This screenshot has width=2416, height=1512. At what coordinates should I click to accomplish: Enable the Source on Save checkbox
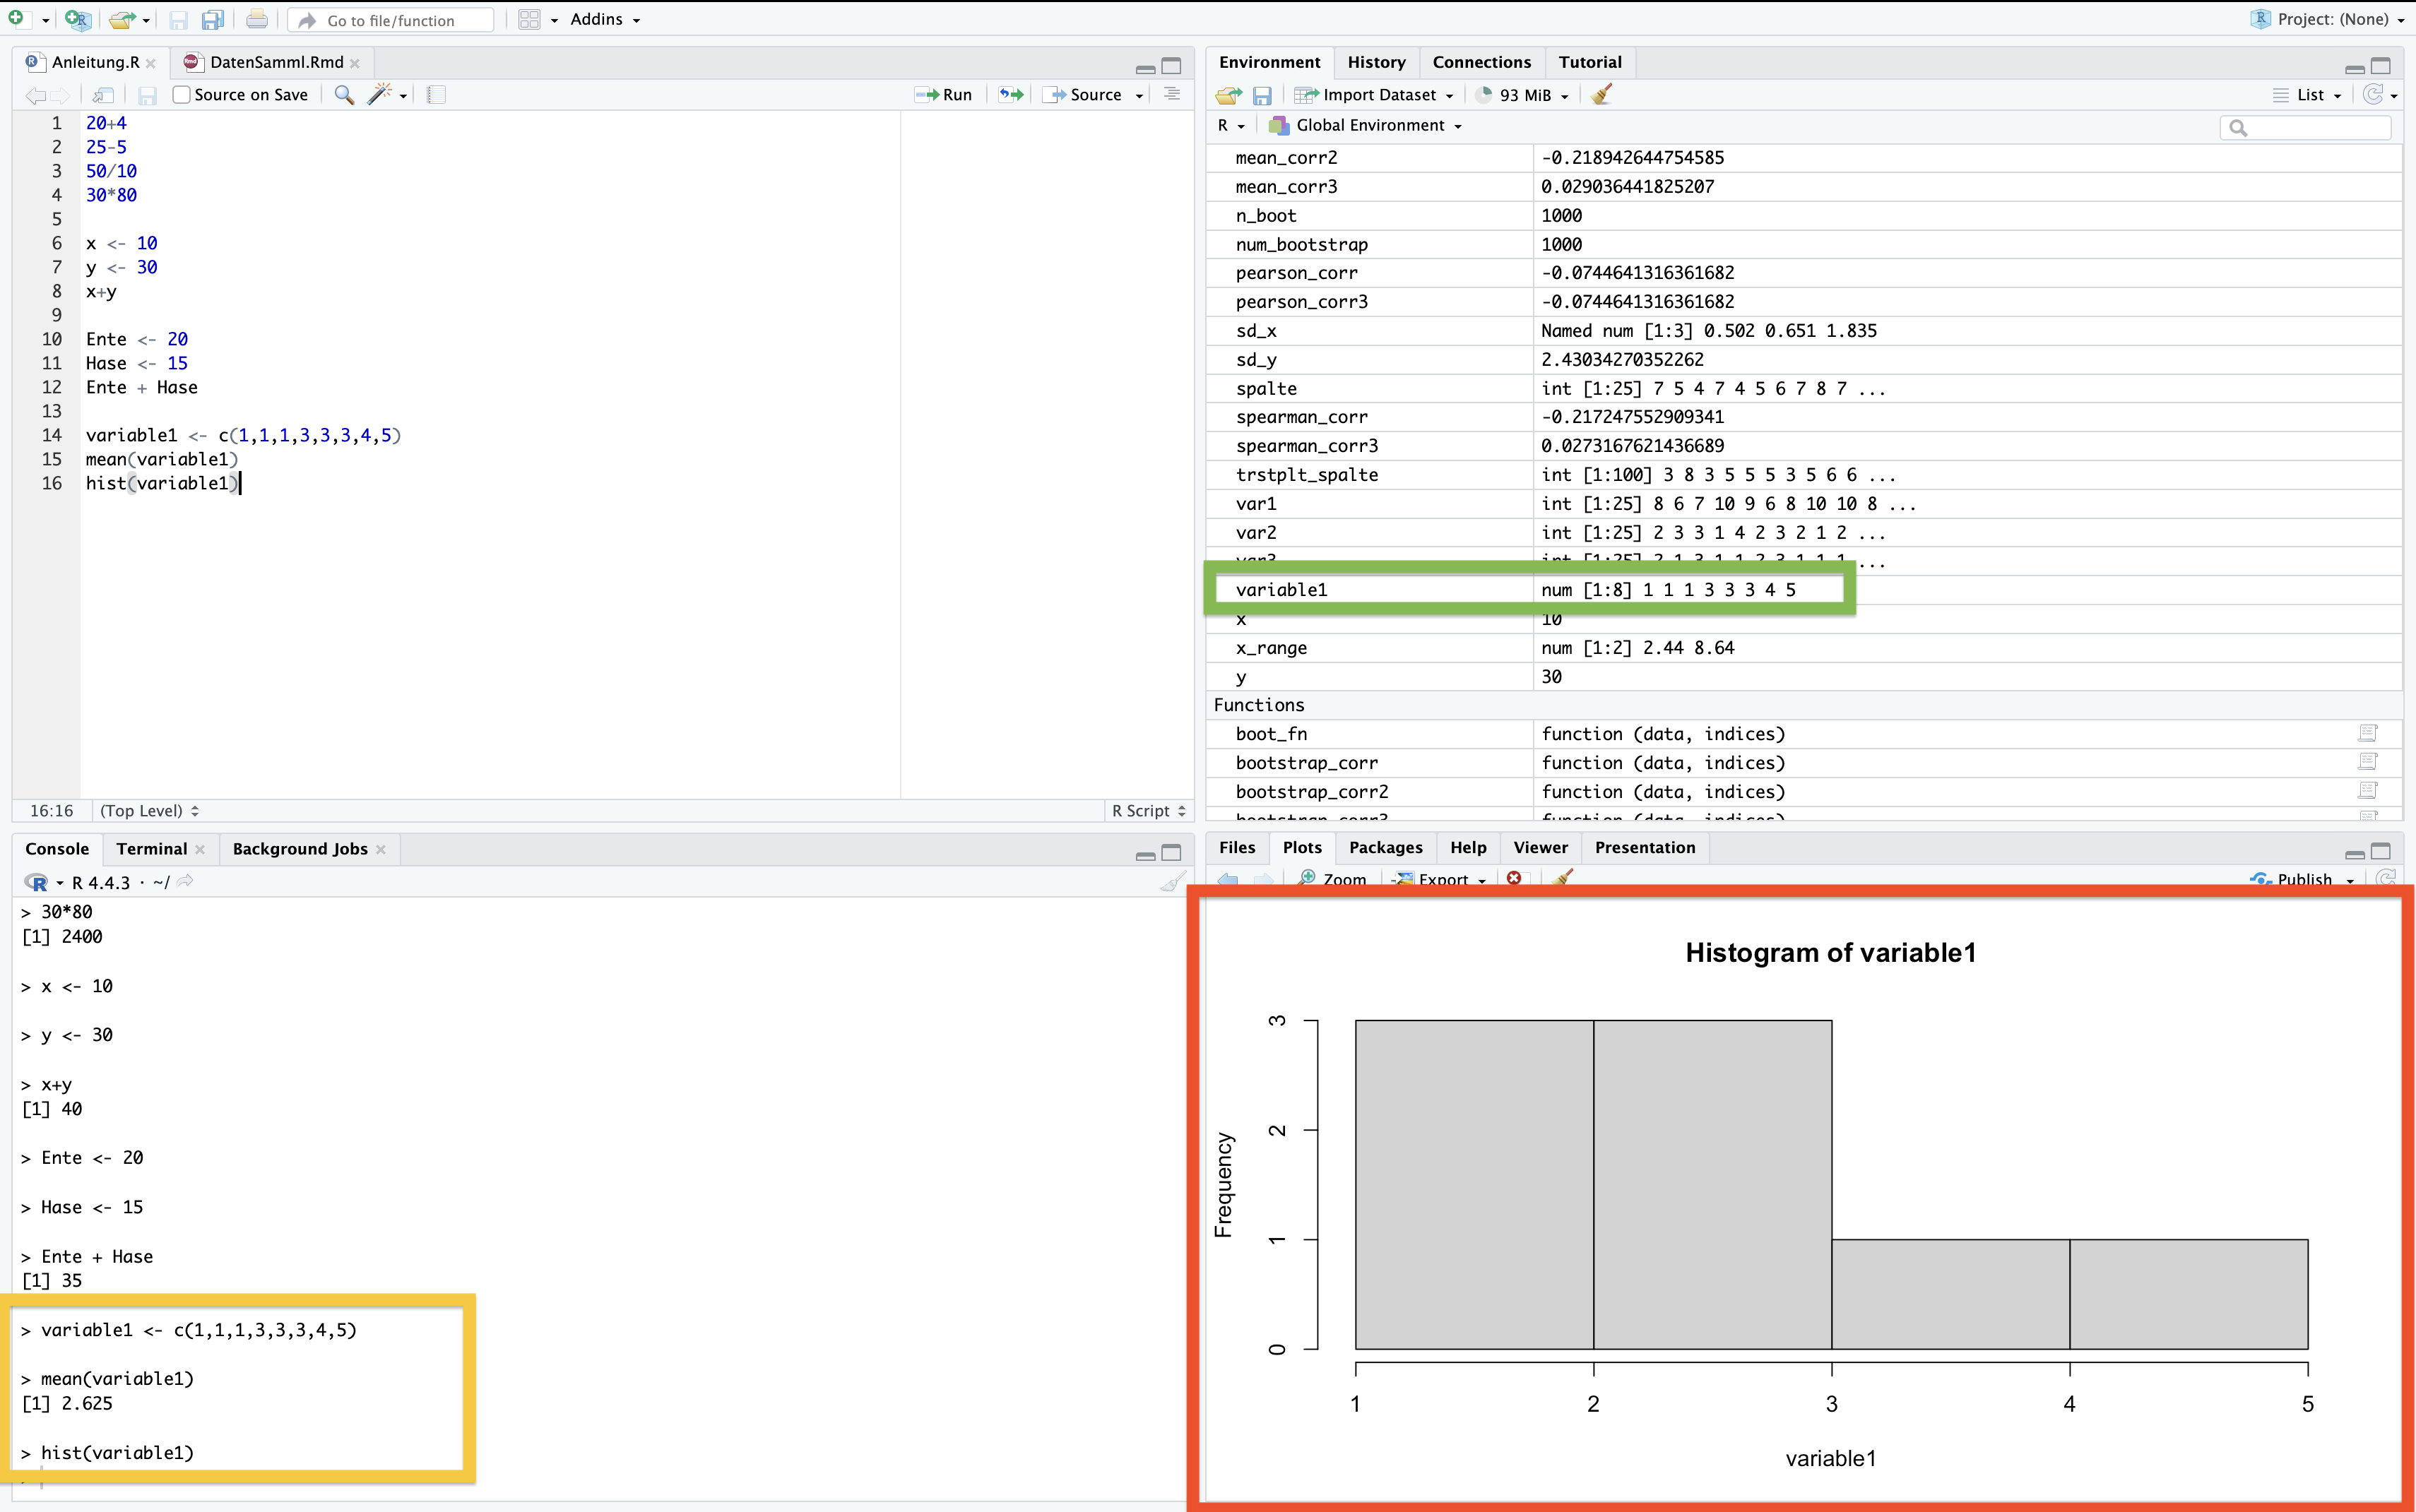point(181,95)
